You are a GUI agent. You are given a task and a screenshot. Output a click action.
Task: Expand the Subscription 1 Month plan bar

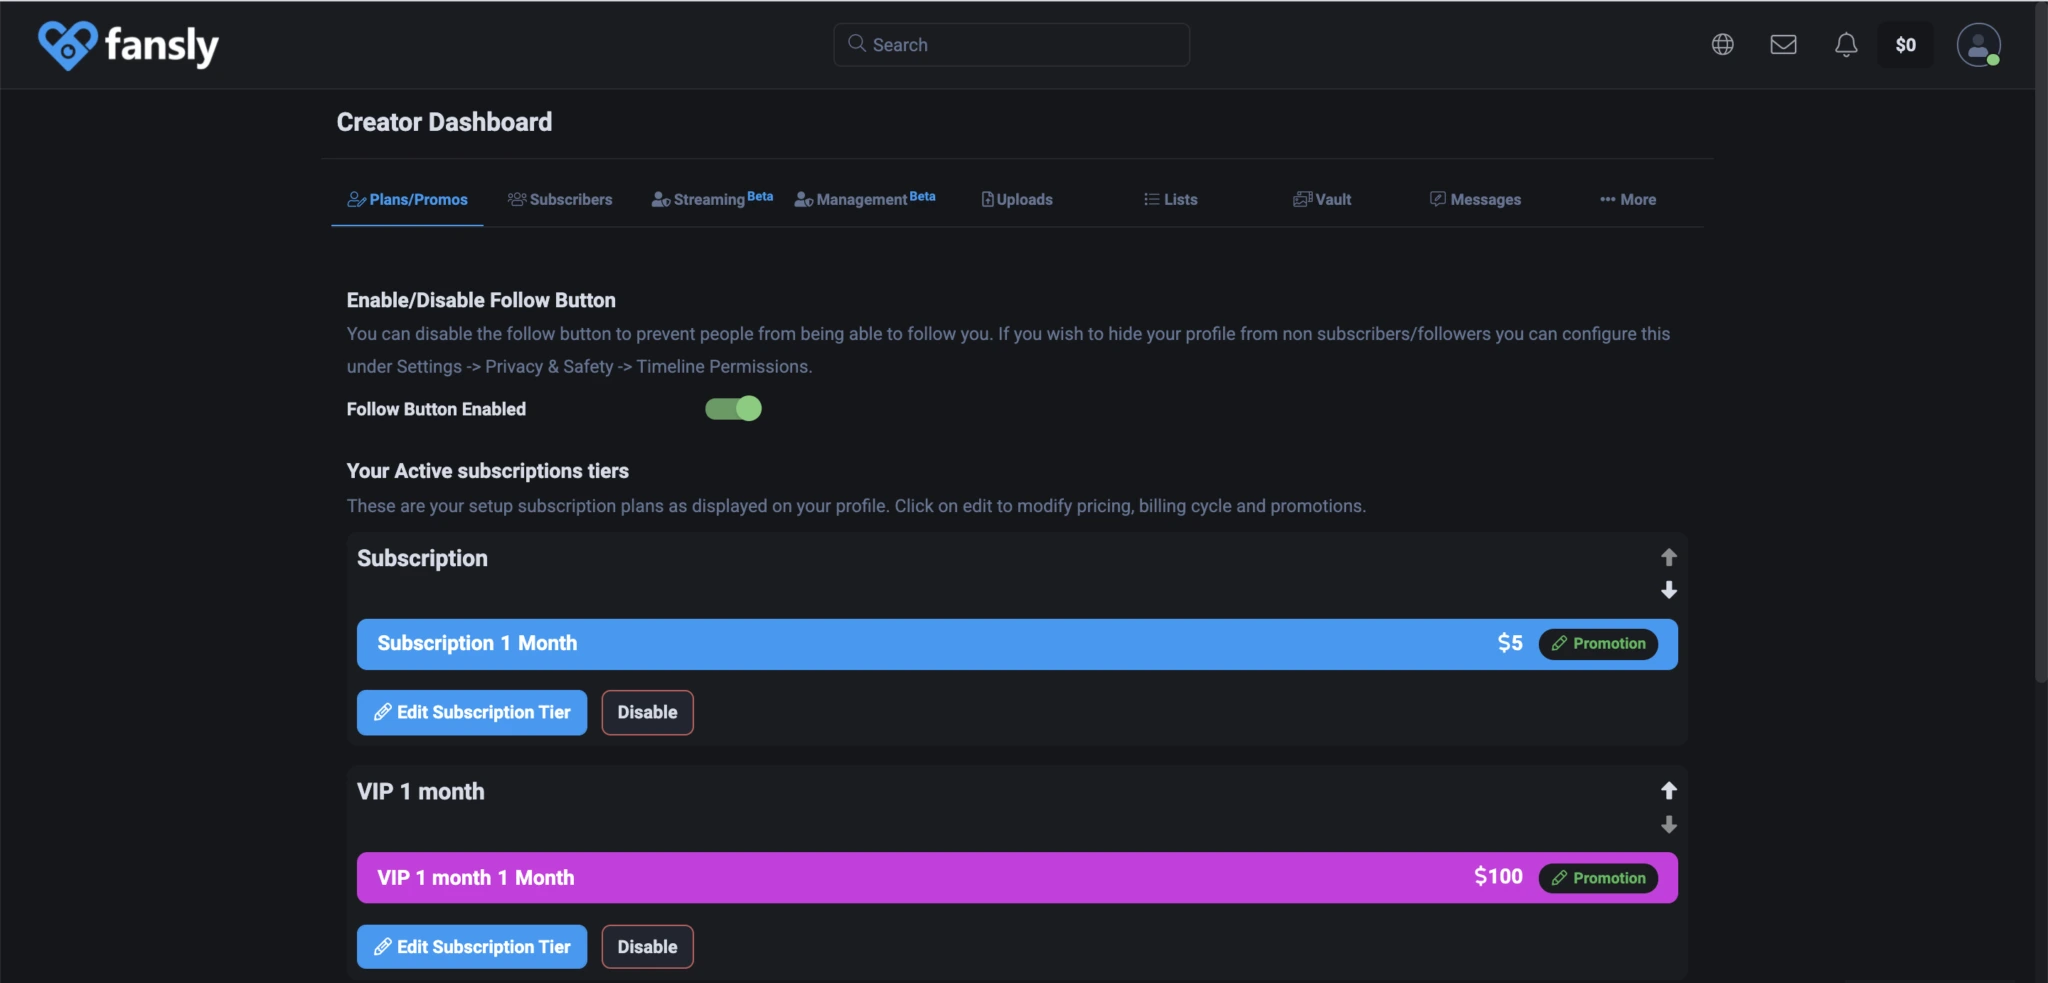[x=900, y=644]
